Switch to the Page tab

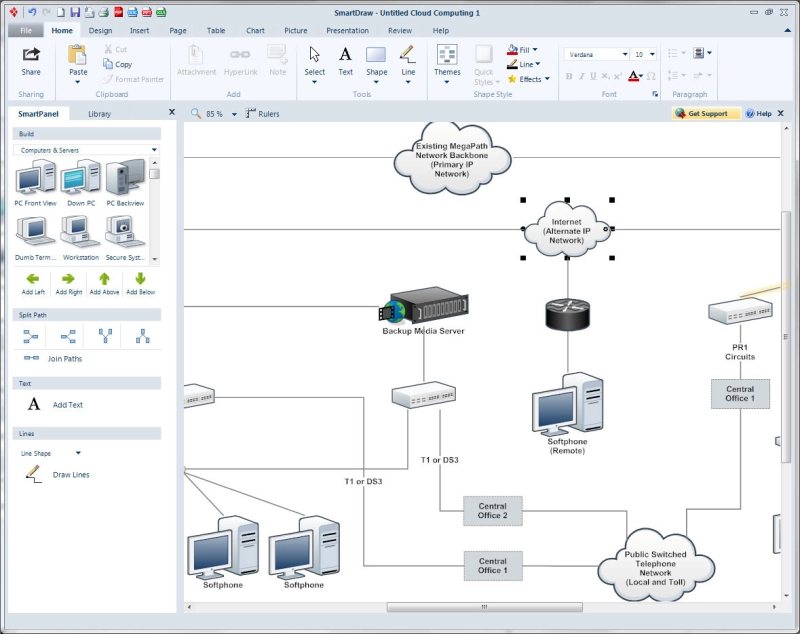pos(178,31)
